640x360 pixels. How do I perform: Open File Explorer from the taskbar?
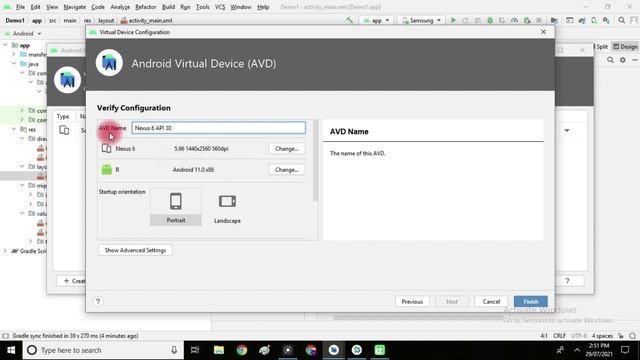tap(219, 350)
